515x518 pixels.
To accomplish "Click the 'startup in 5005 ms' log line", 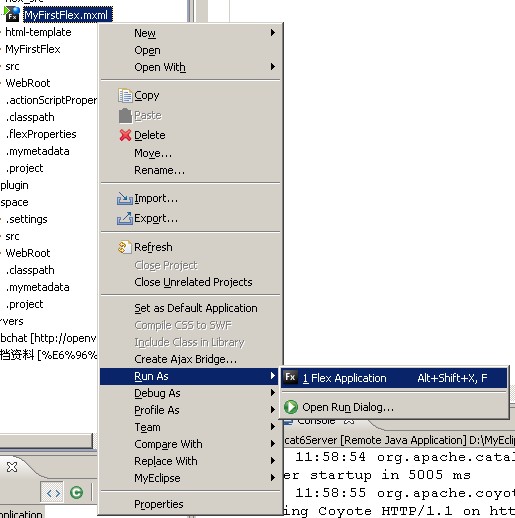I will click(377, 475).
